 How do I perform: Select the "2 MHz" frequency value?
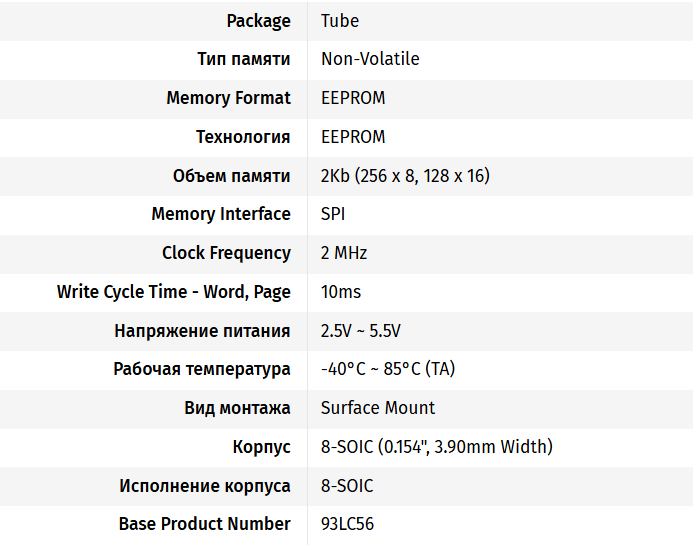coord(344,253)
